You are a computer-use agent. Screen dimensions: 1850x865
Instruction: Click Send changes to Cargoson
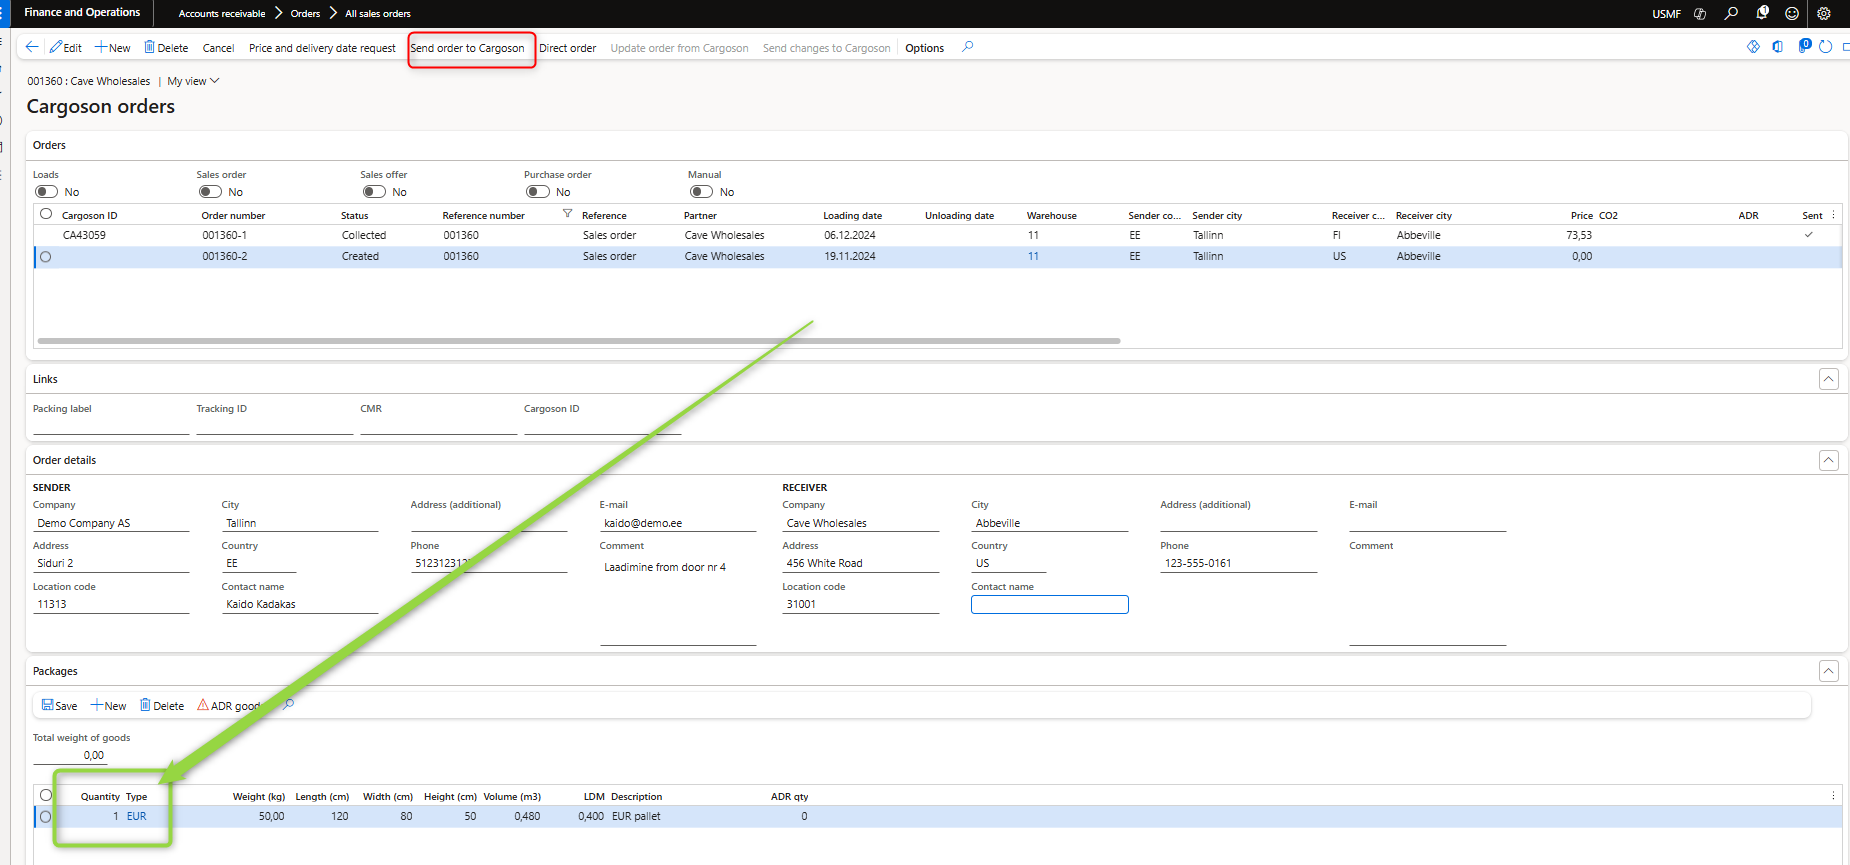826,48
